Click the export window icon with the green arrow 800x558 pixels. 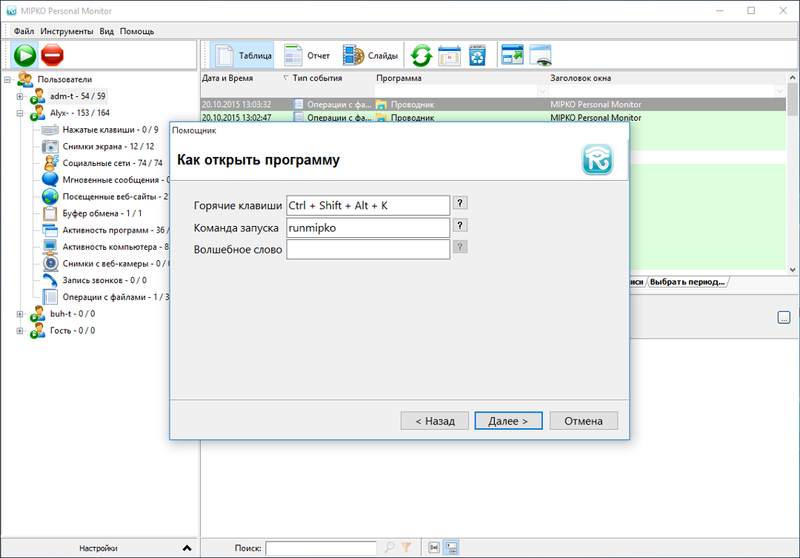click(x=512, y=55)
